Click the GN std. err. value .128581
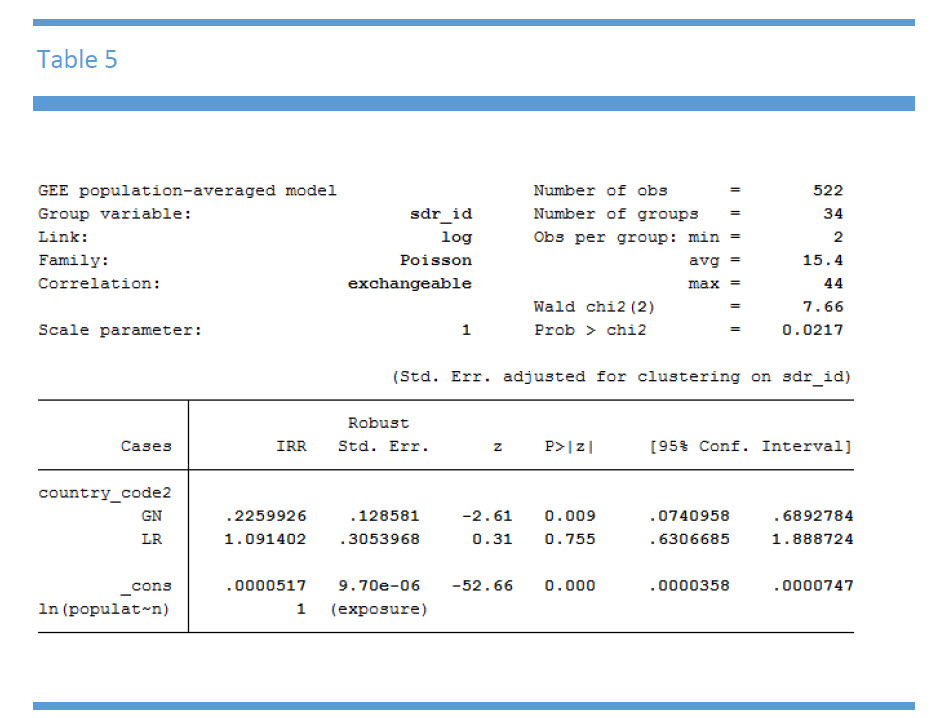The height and width of the screenshot is (718, 933). [384, 516]
